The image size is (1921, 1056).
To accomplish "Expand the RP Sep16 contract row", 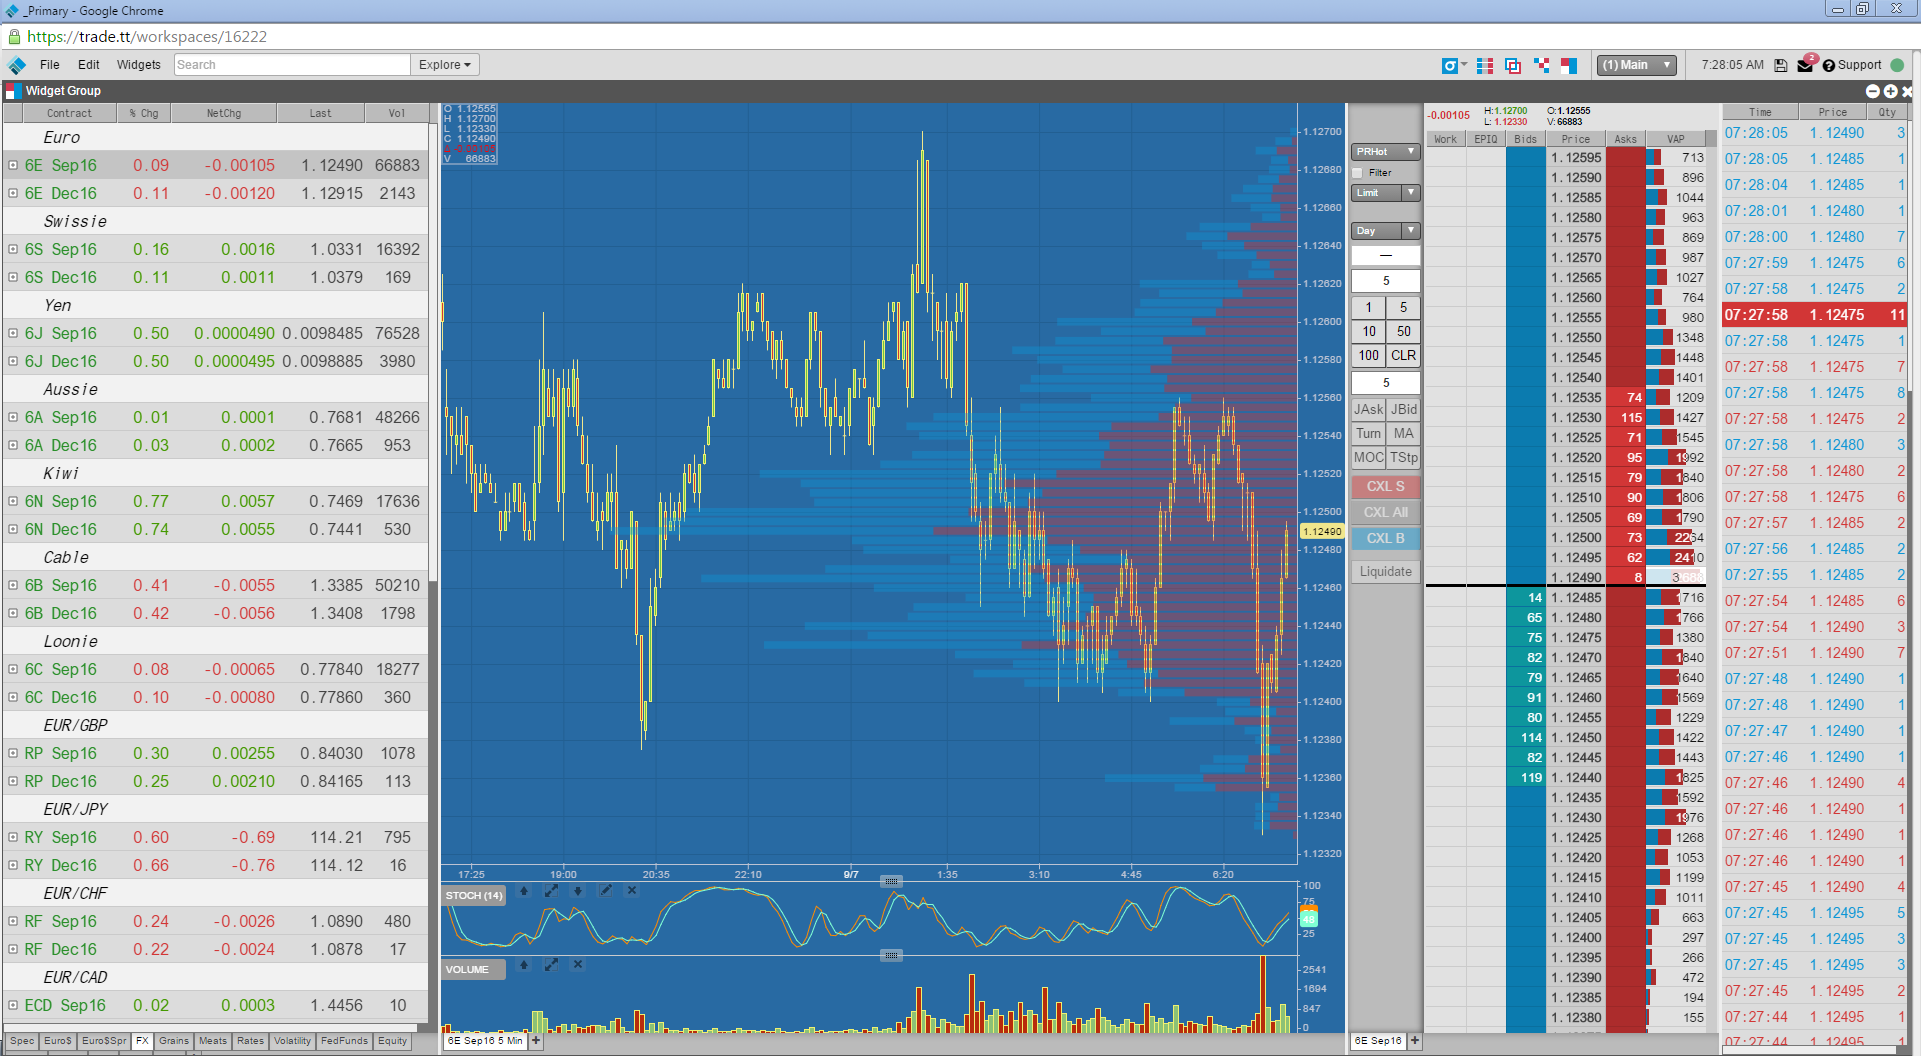I will [x=13, y=753].
